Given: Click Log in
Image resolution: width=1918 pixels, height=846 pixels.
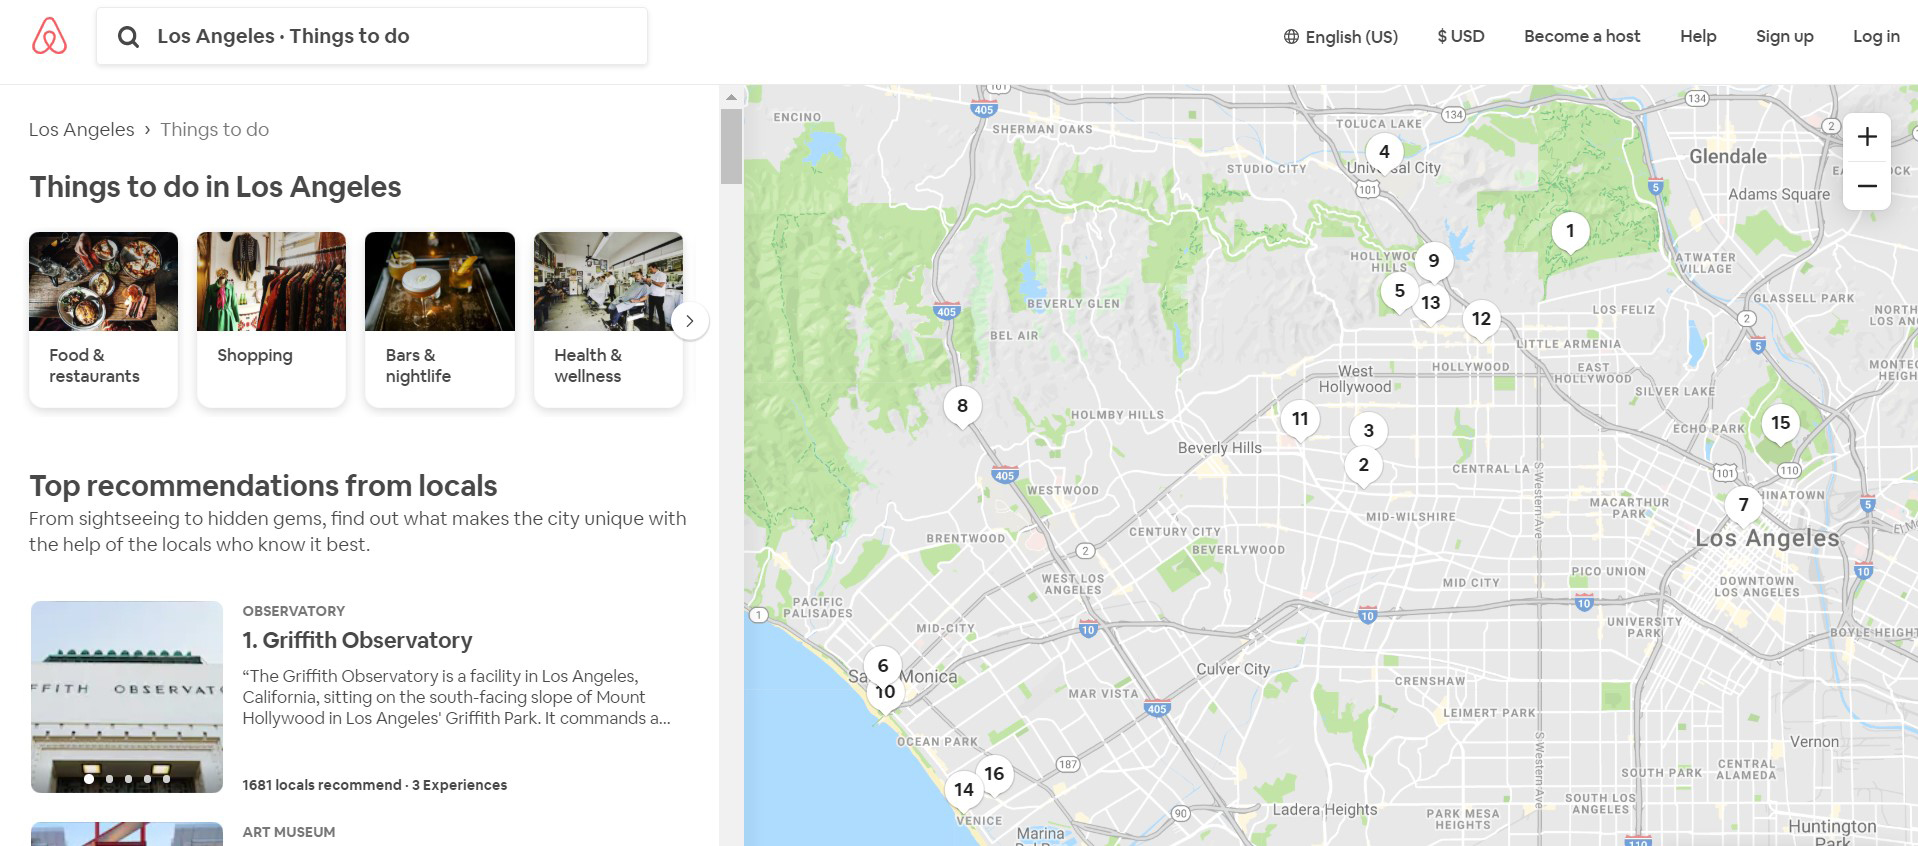Looking at the screenshot, I should (x=1876, y=36).
